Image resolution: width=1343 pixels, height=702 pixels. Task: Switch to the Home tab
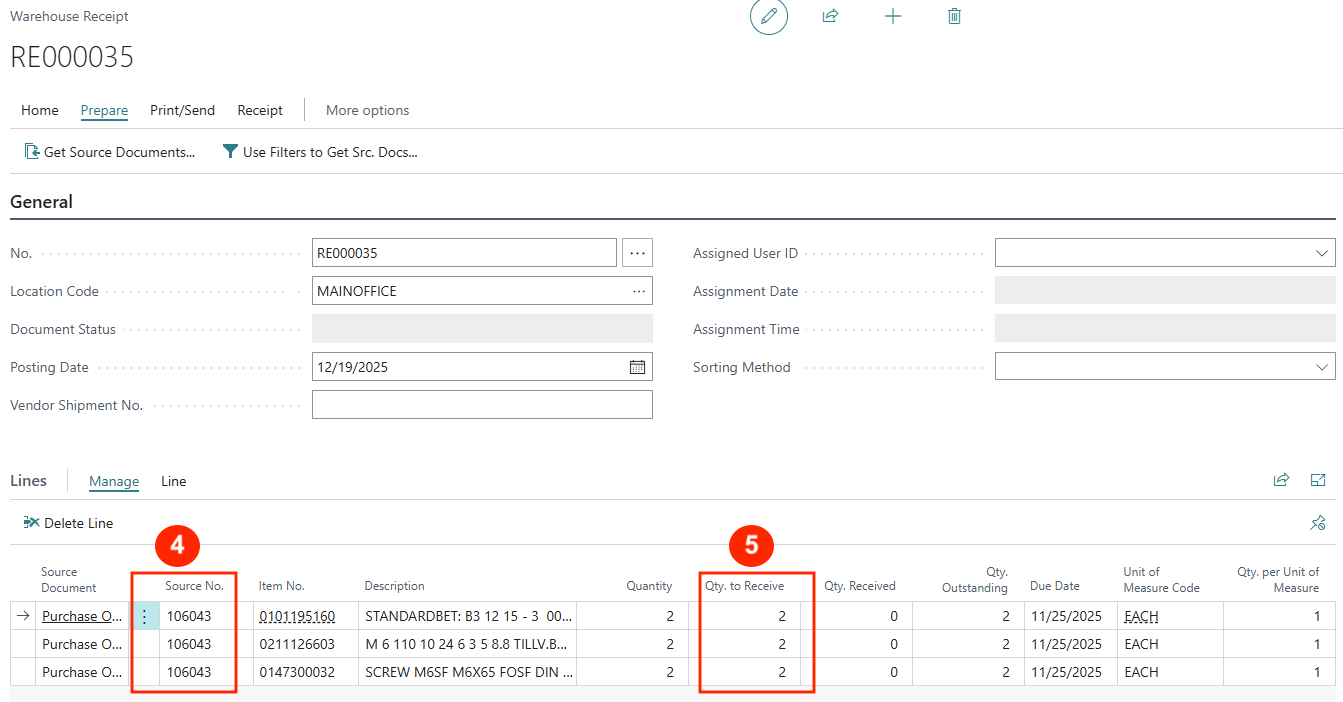[x=40, y=110]
